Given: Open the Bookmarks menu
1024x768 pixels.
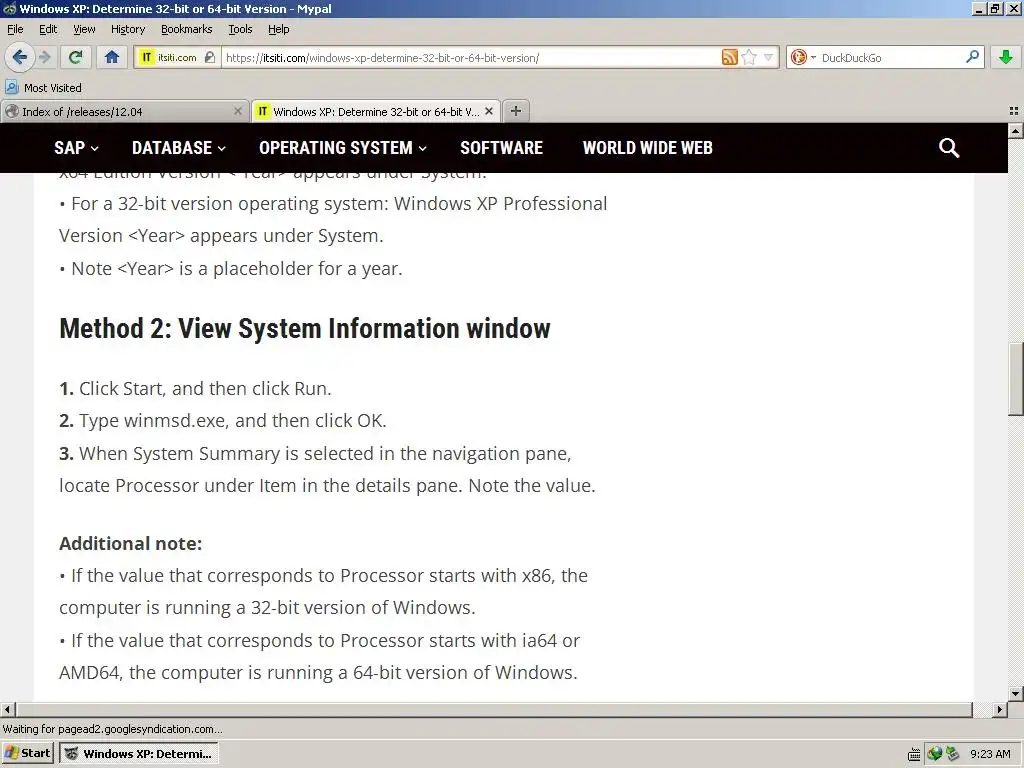Looking at the screenshot, I should pos(186,29).
